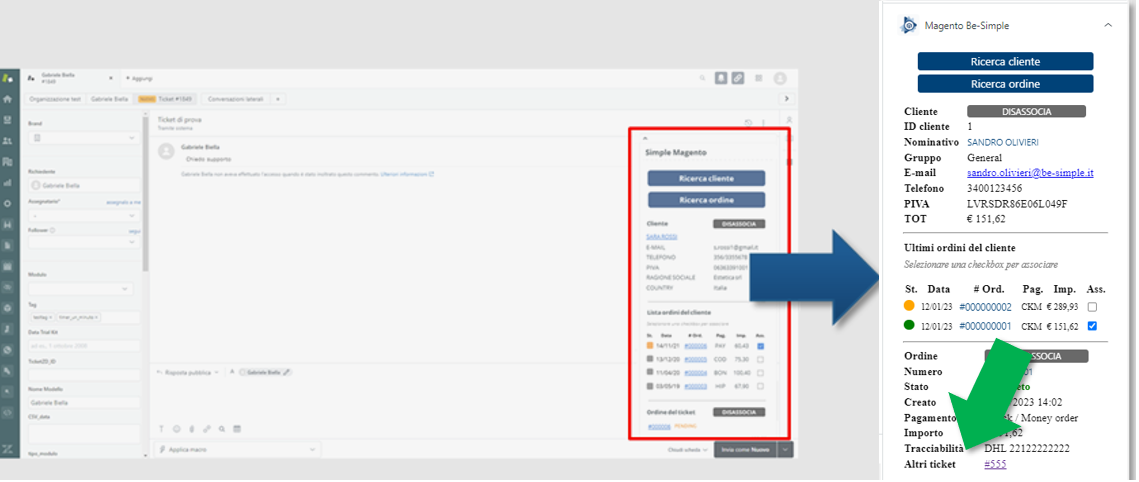
Task: Close the Gabriele Biella #1849 top tab
Action: [x=110, y=78]
